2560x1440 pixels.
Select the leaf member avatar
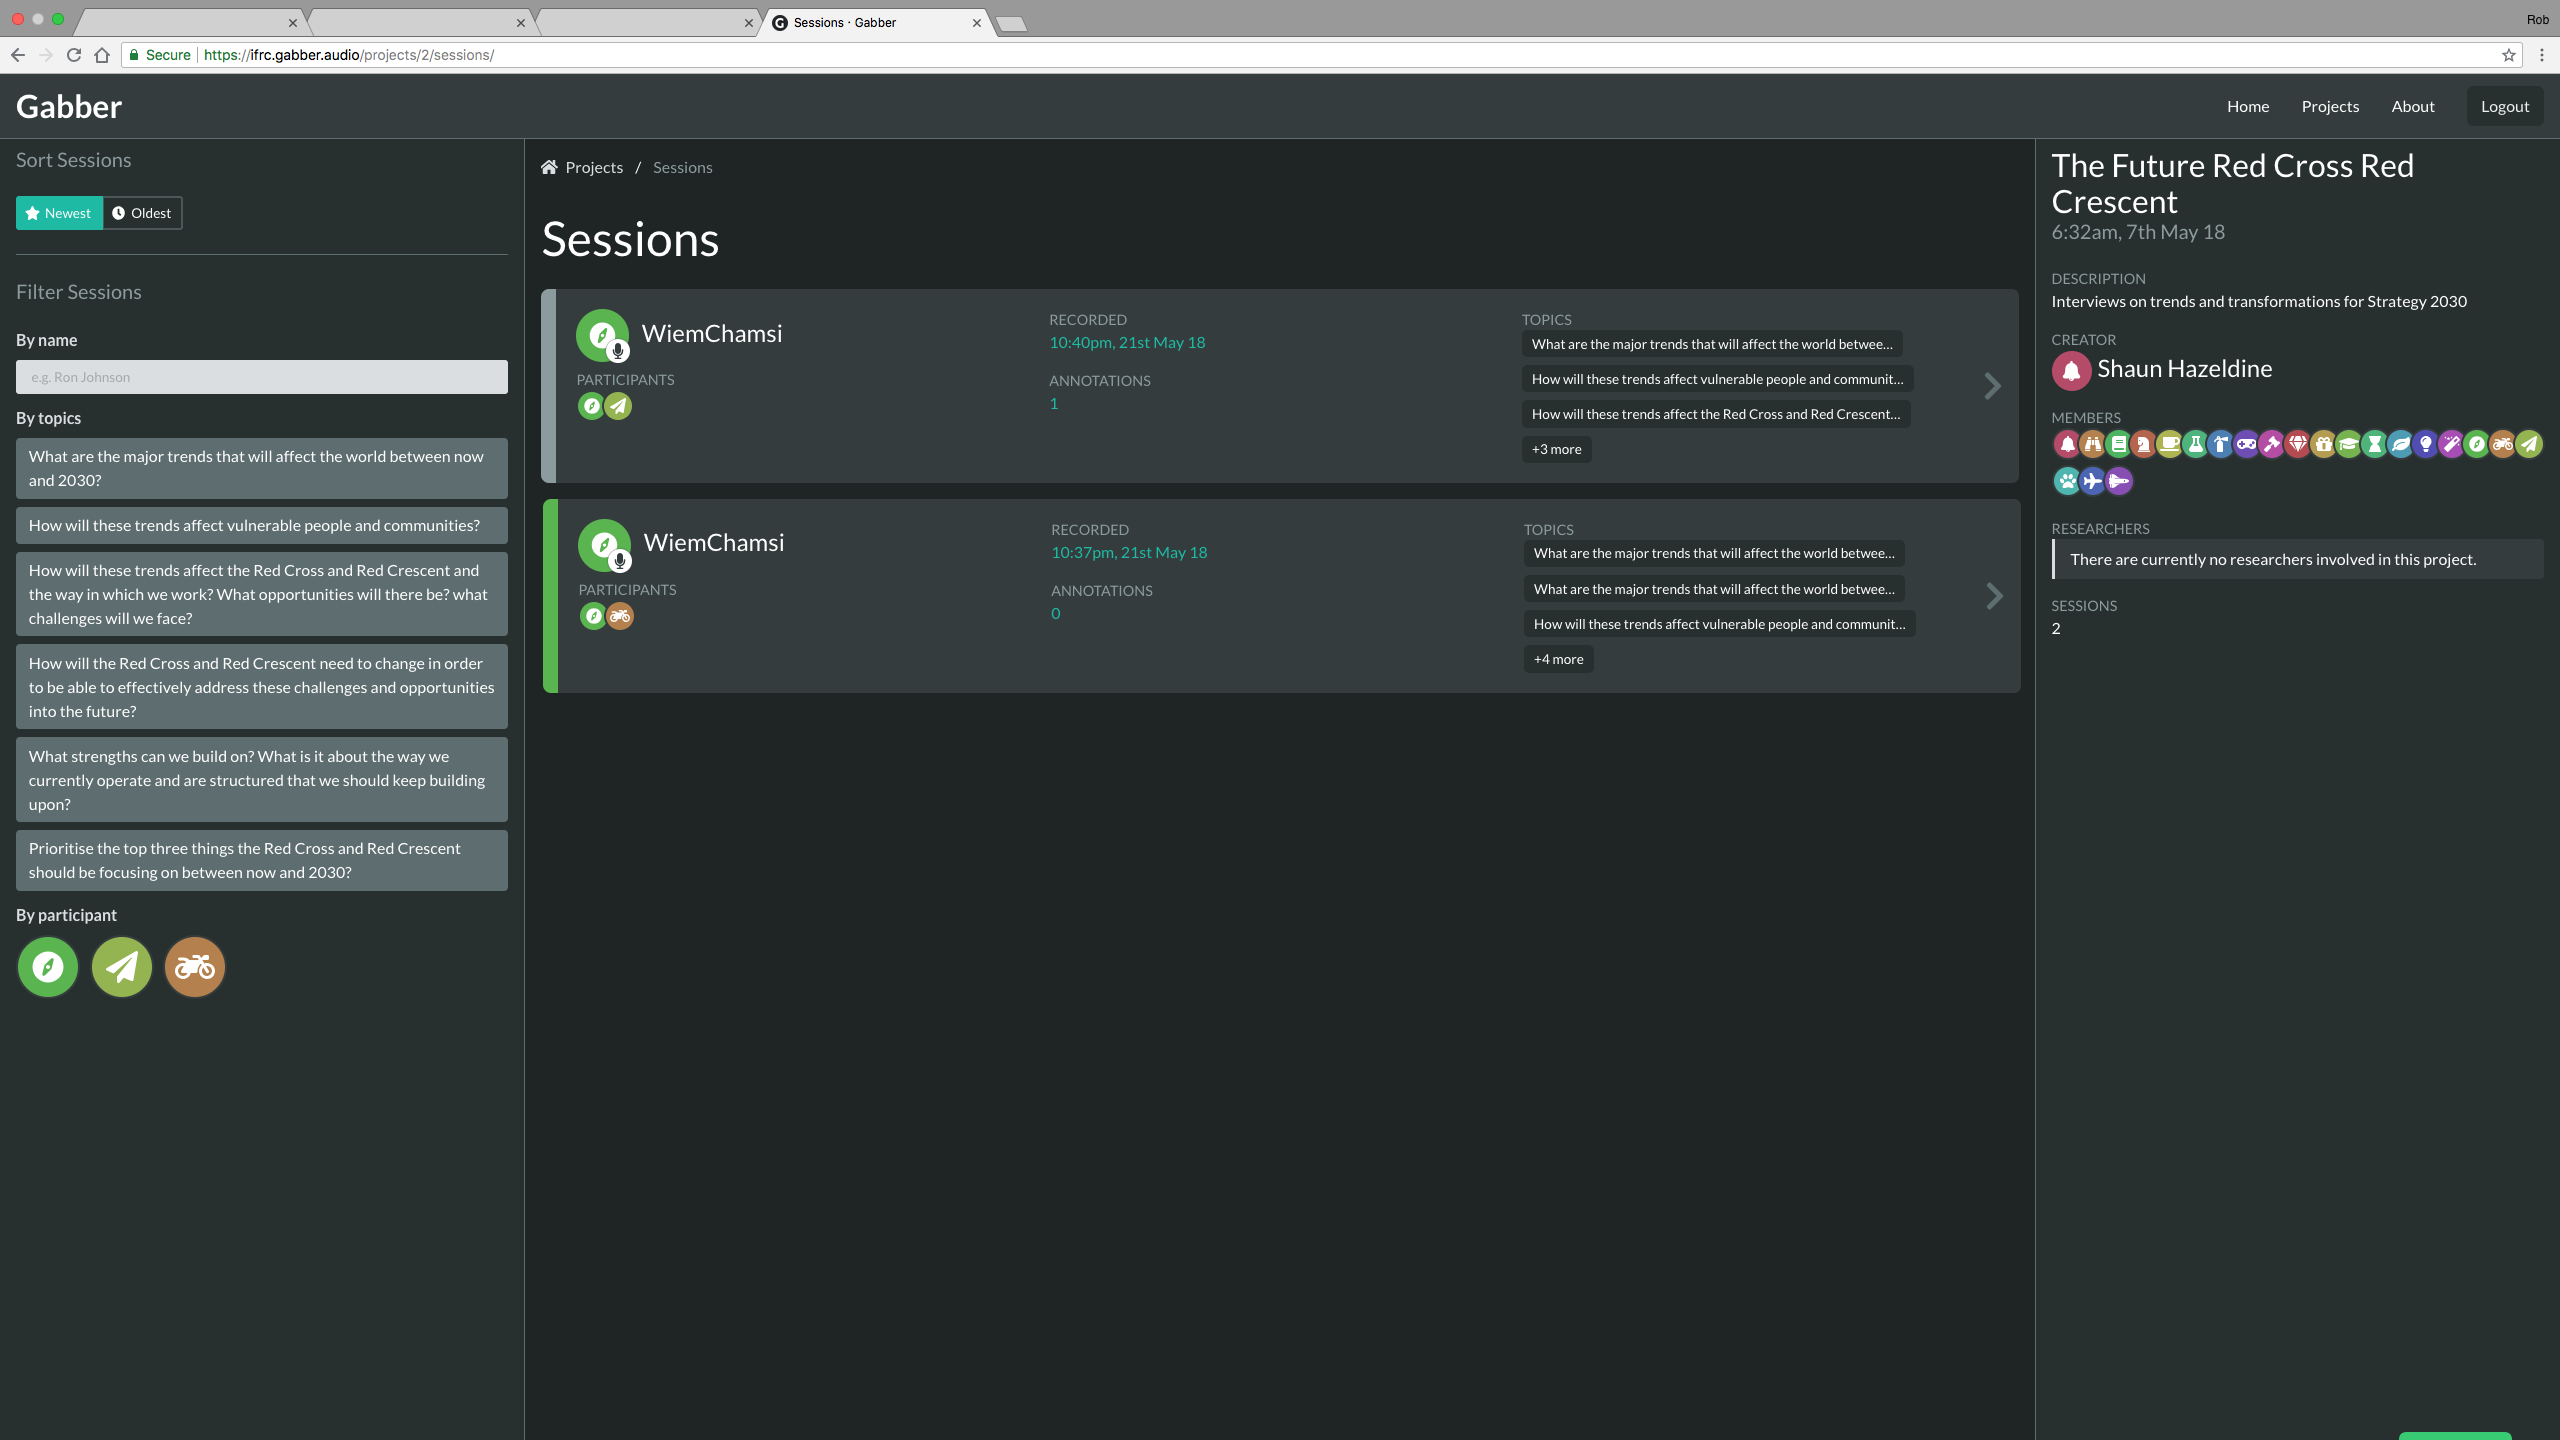(x=2400, y=444)
